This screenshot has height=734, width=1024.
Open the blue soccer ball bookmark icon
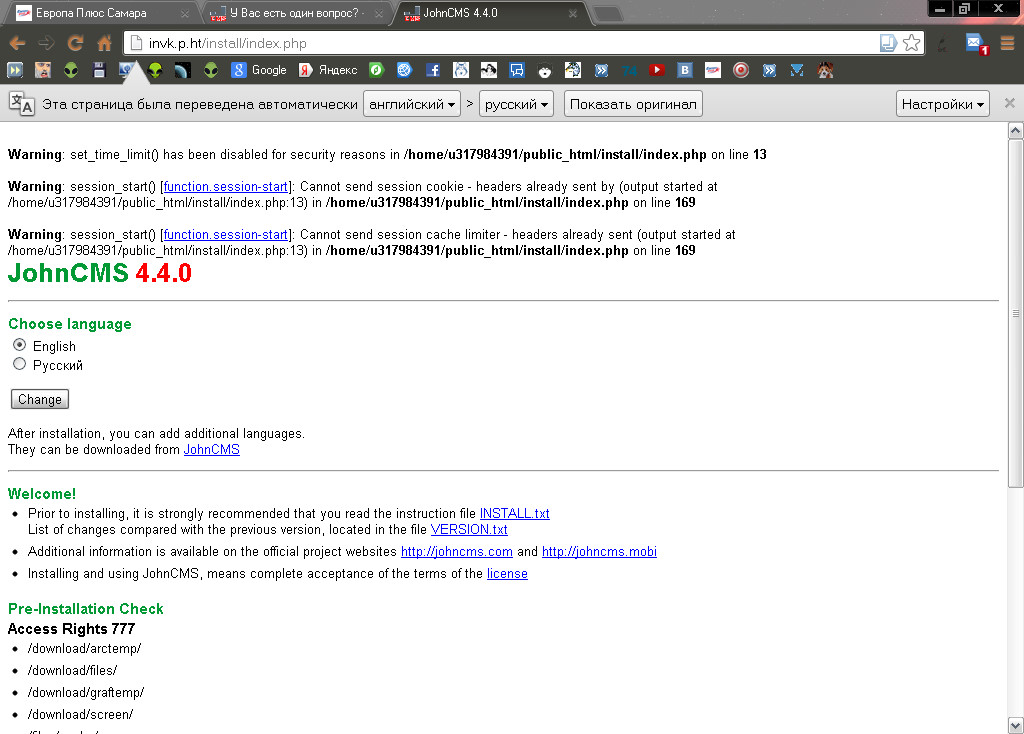(404, 70)
